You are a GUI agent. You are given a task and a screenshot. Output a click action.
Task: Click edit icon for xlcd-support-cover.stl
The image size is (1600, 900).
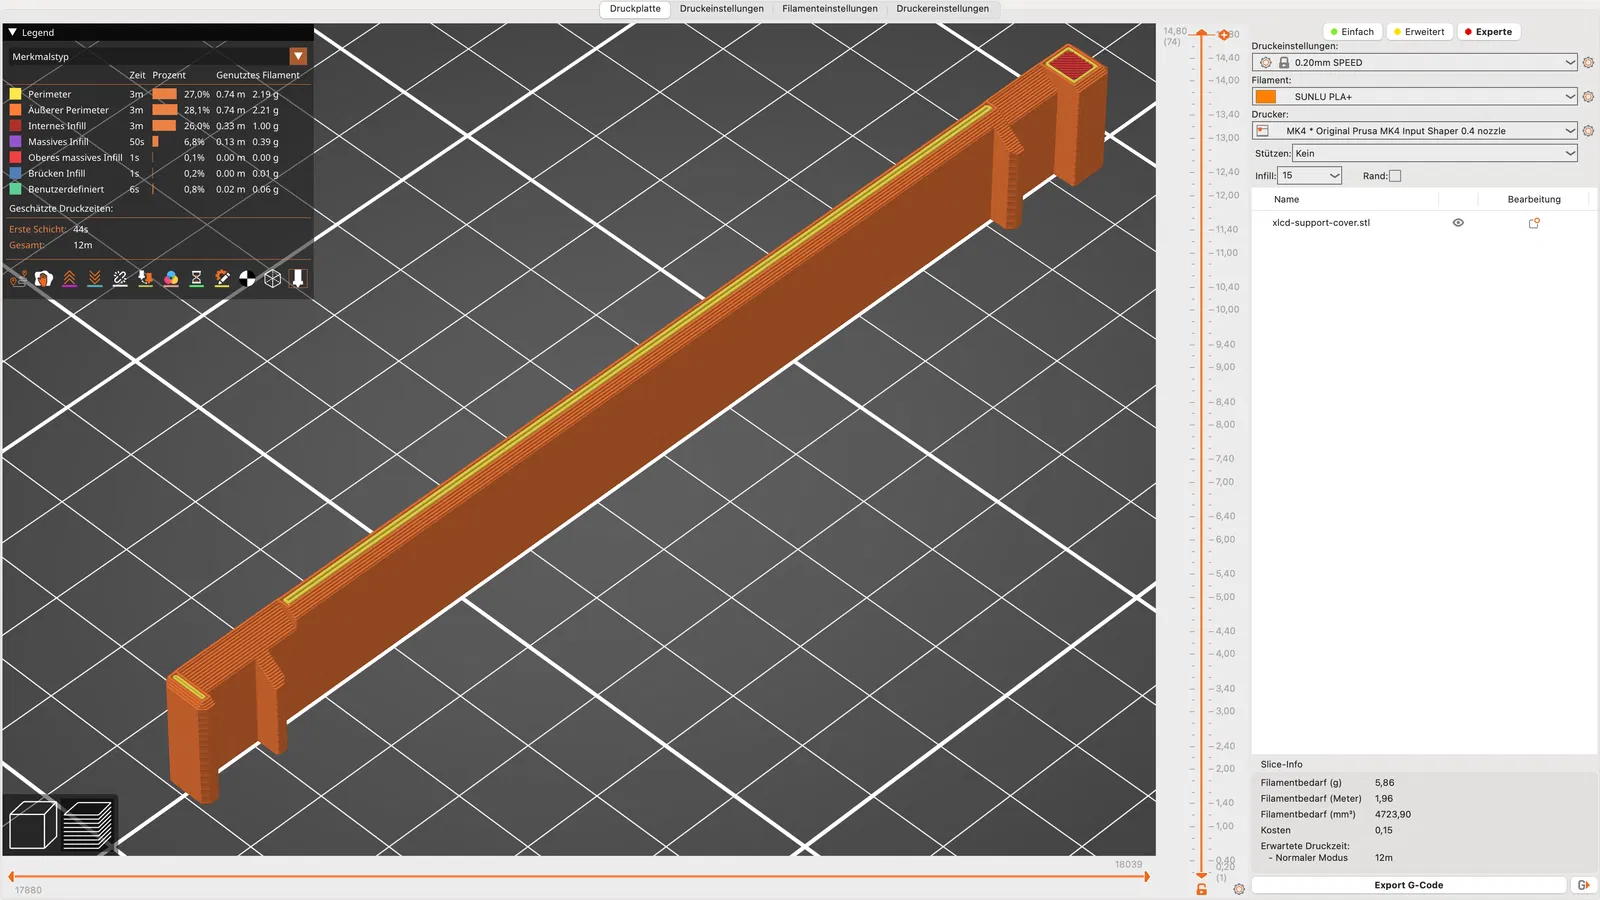(x=1534, y=223)
